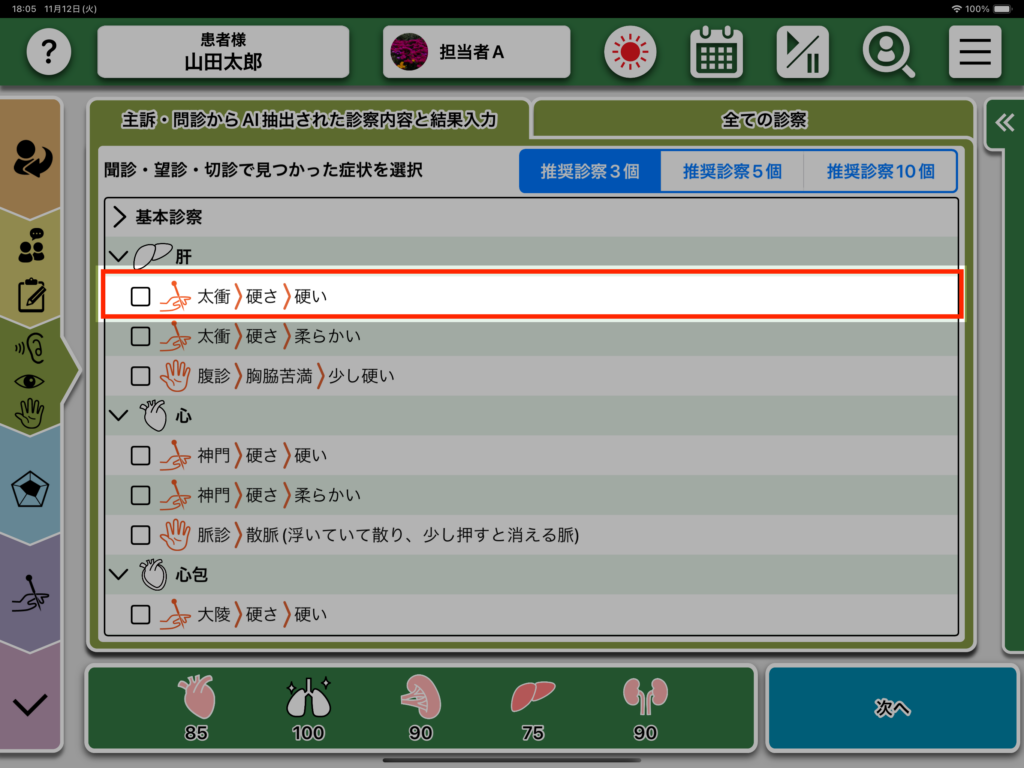Click the red sun icon button
This screenshot has width=1024, height=768.
[x=630, y=52]
